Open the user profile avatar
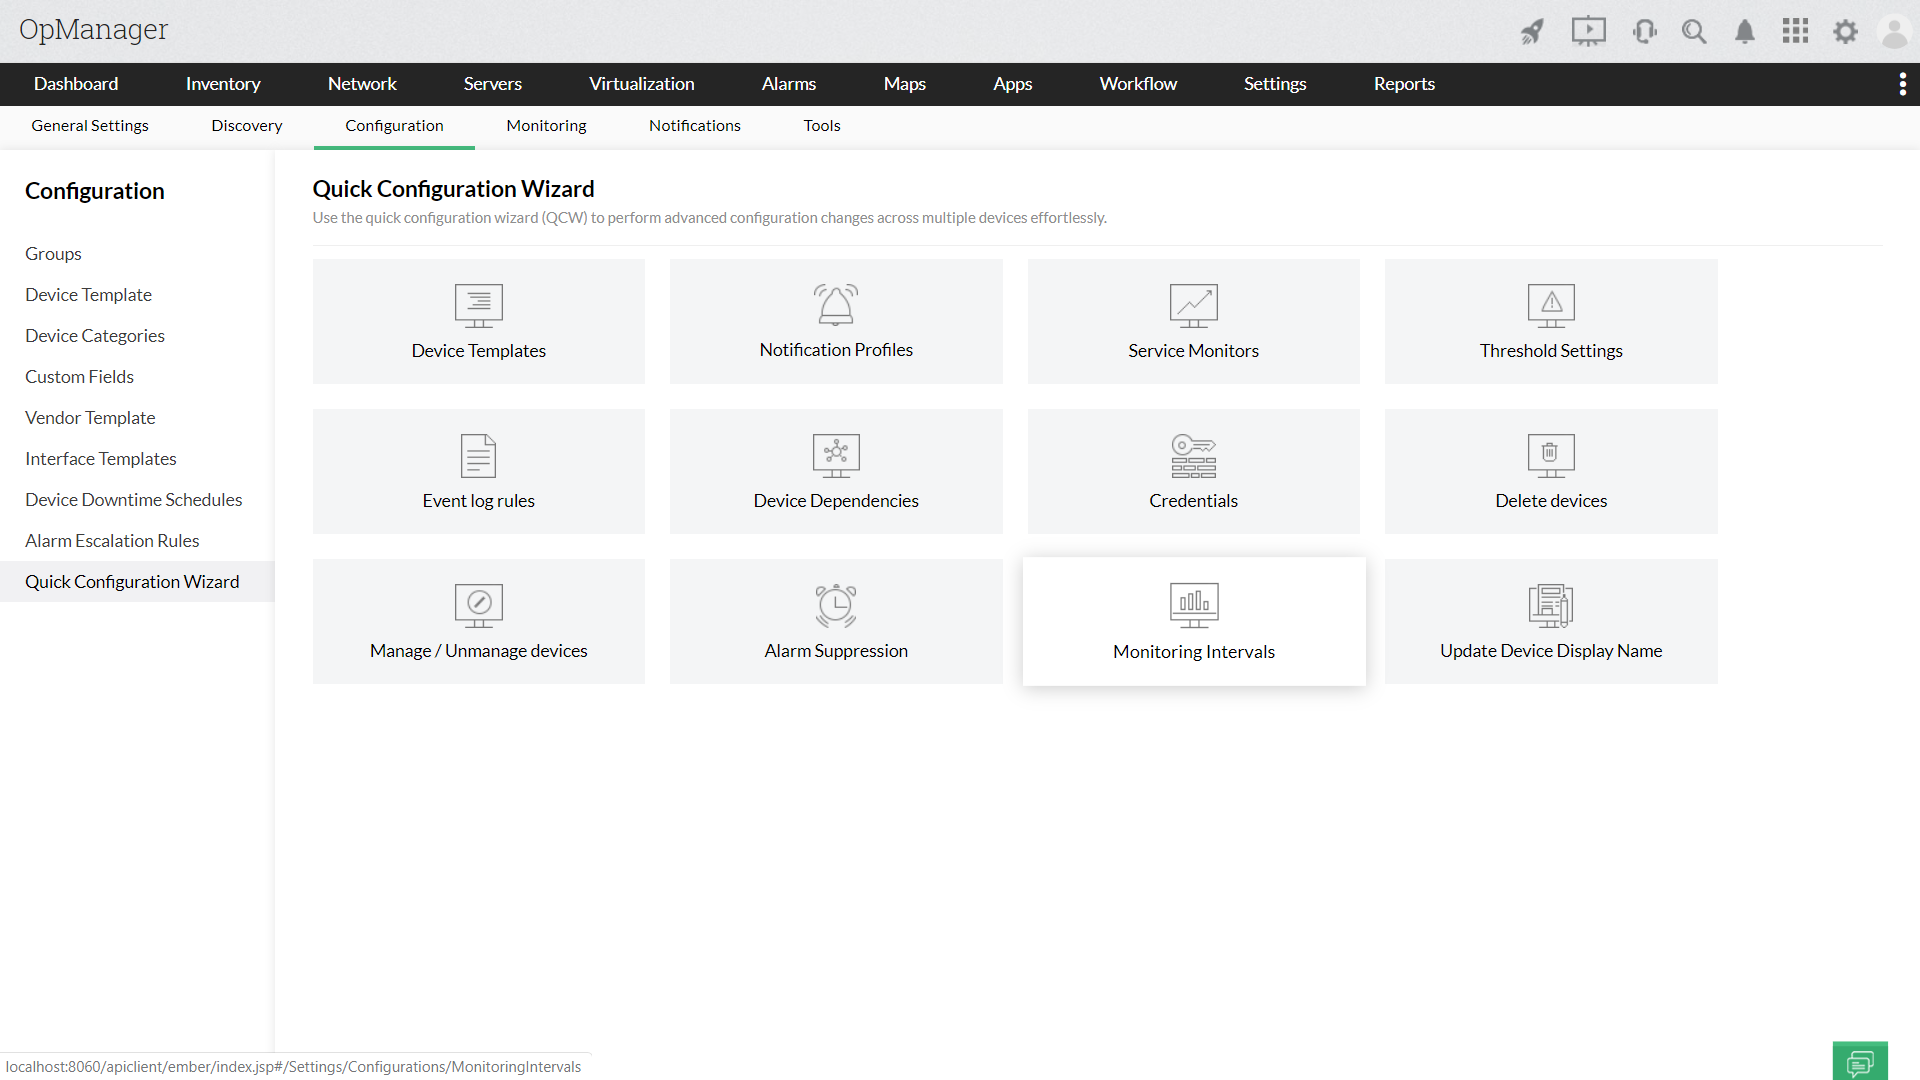This screenshot has height=1080, width=1920. click(1894, 32)
